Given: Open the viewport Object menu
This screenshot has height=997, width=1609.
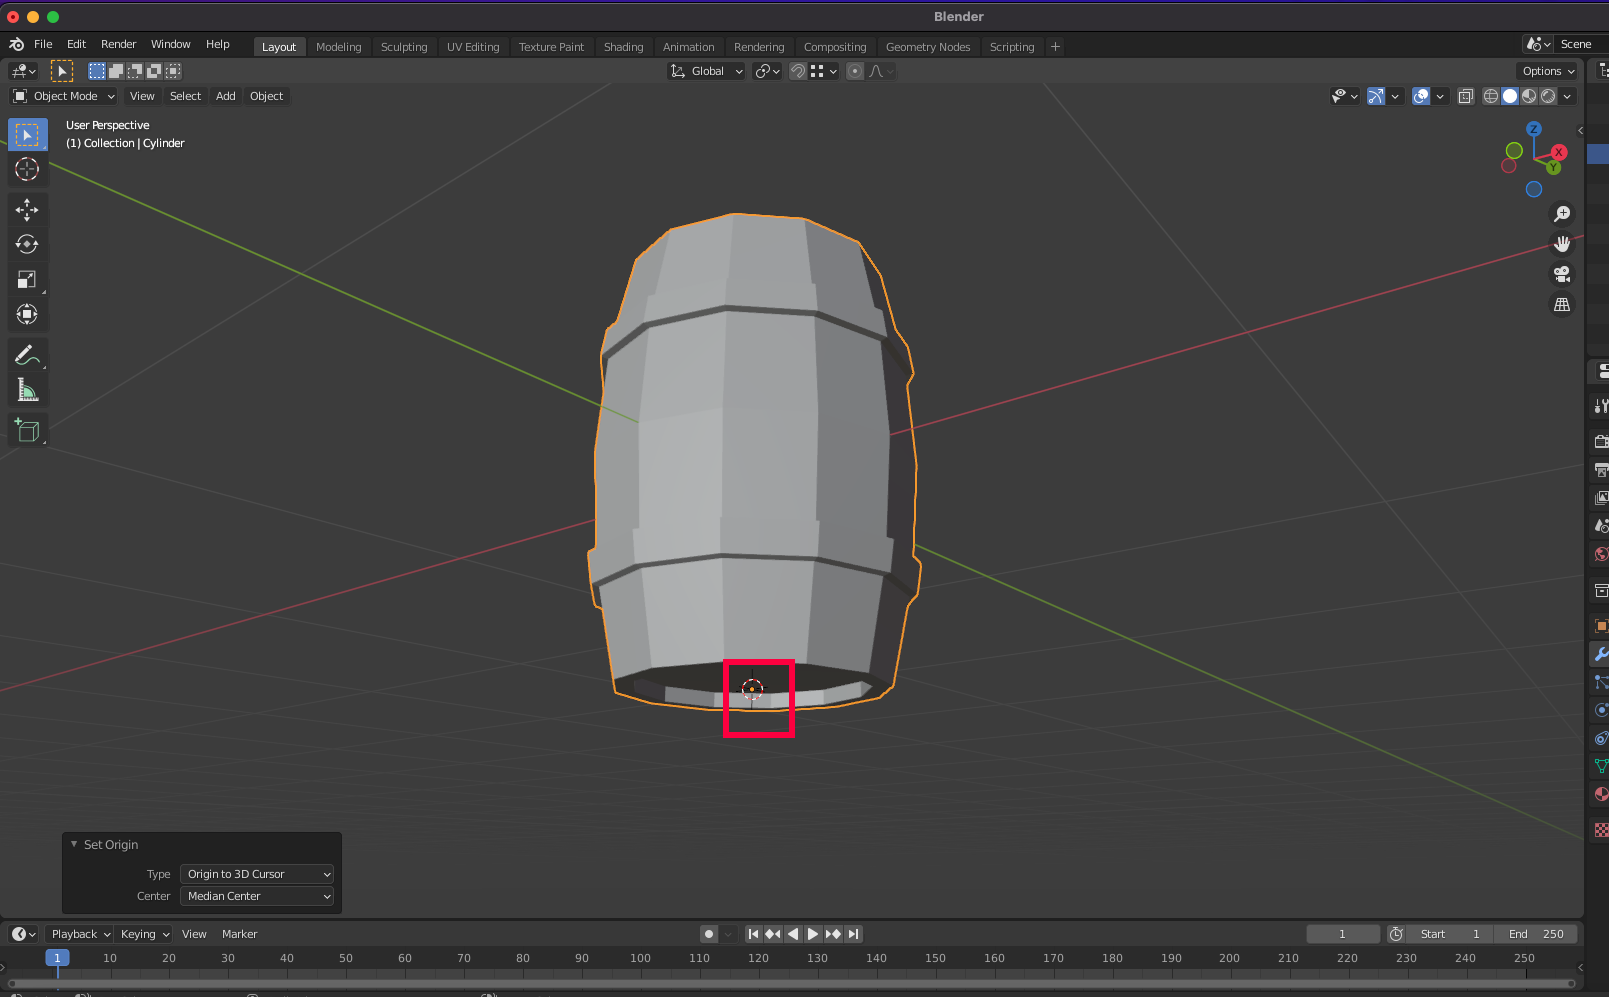Looking at the screenshot, I should click(266, 96).
